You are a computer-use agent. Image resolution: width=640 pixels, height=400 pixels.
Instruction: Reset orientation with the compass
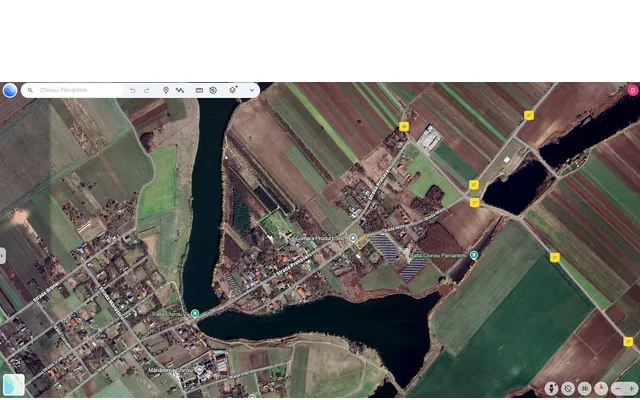(x=601, y=388)
